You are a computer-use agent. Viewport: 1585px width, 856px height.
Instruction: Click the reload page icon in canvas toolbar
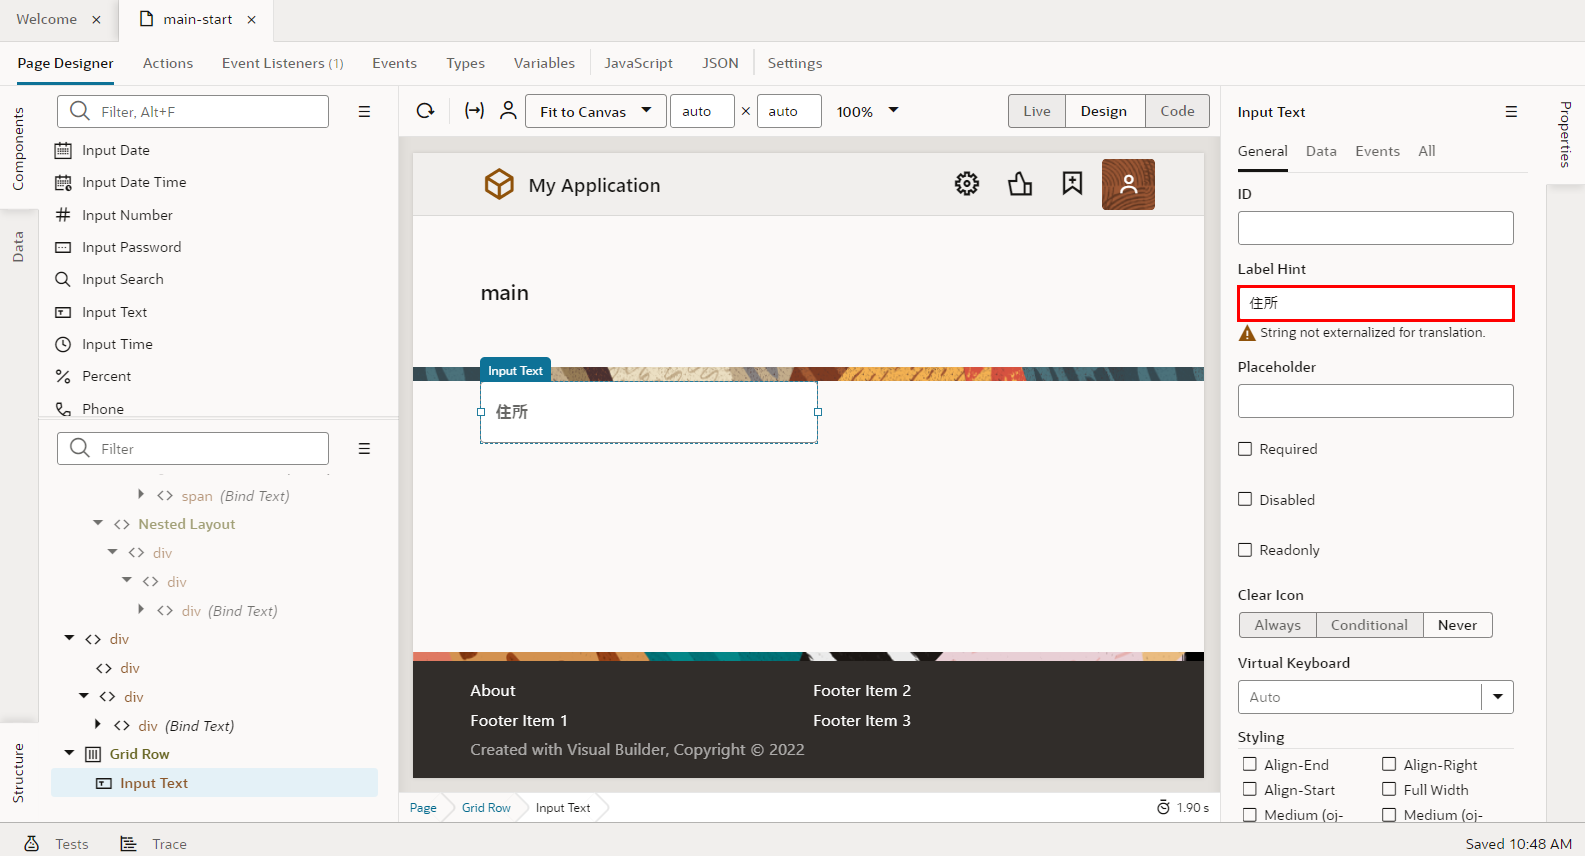[x=425, y=111]
